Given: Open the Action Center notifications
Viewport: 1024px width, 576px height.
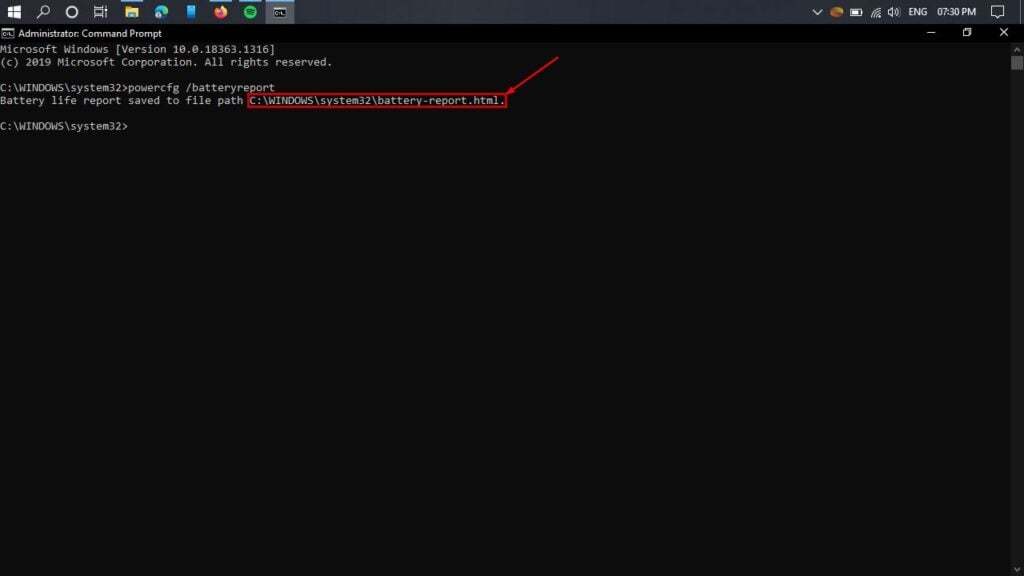Looking at the screenshot, I should point(997,12).
